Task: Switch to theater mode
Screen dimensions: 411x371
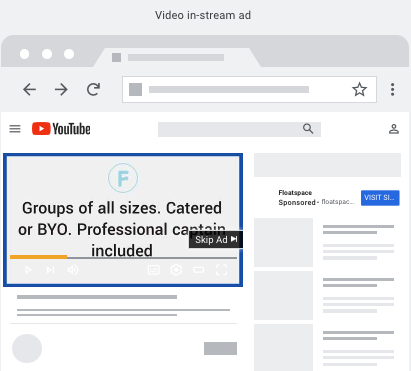Action: [x=199, y=270]
